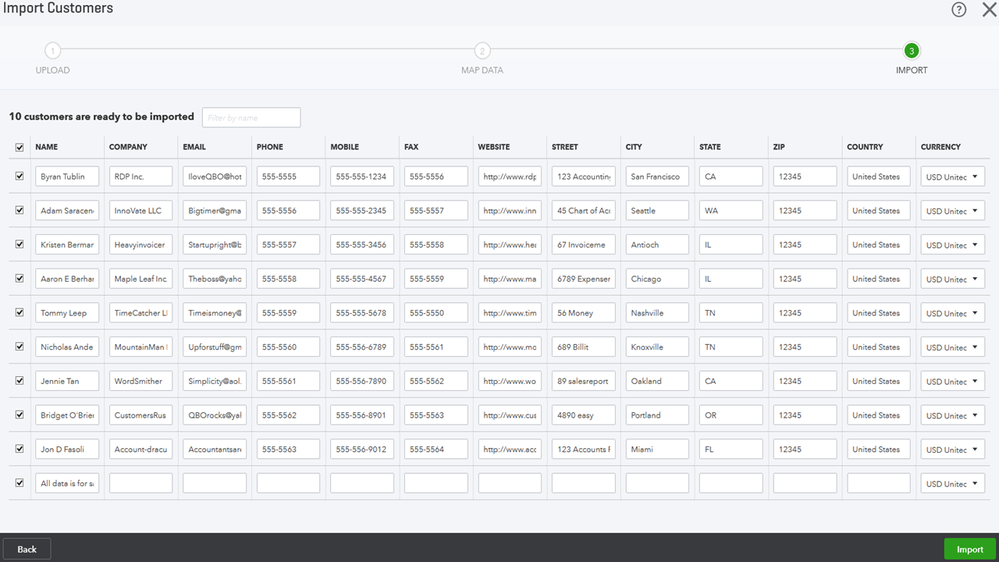This screenshot has height=562, width=999.
Task: Open currency dropdown for Adam Saraceno row
Action: tap(952, 211)
